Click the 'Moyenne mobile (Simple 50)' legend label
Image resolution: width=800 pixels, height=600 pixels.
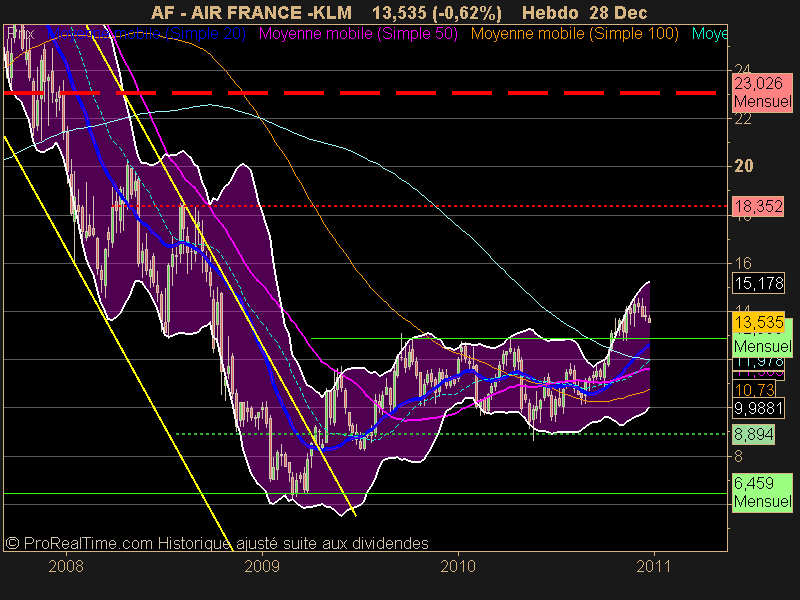[x=358, y=34]
